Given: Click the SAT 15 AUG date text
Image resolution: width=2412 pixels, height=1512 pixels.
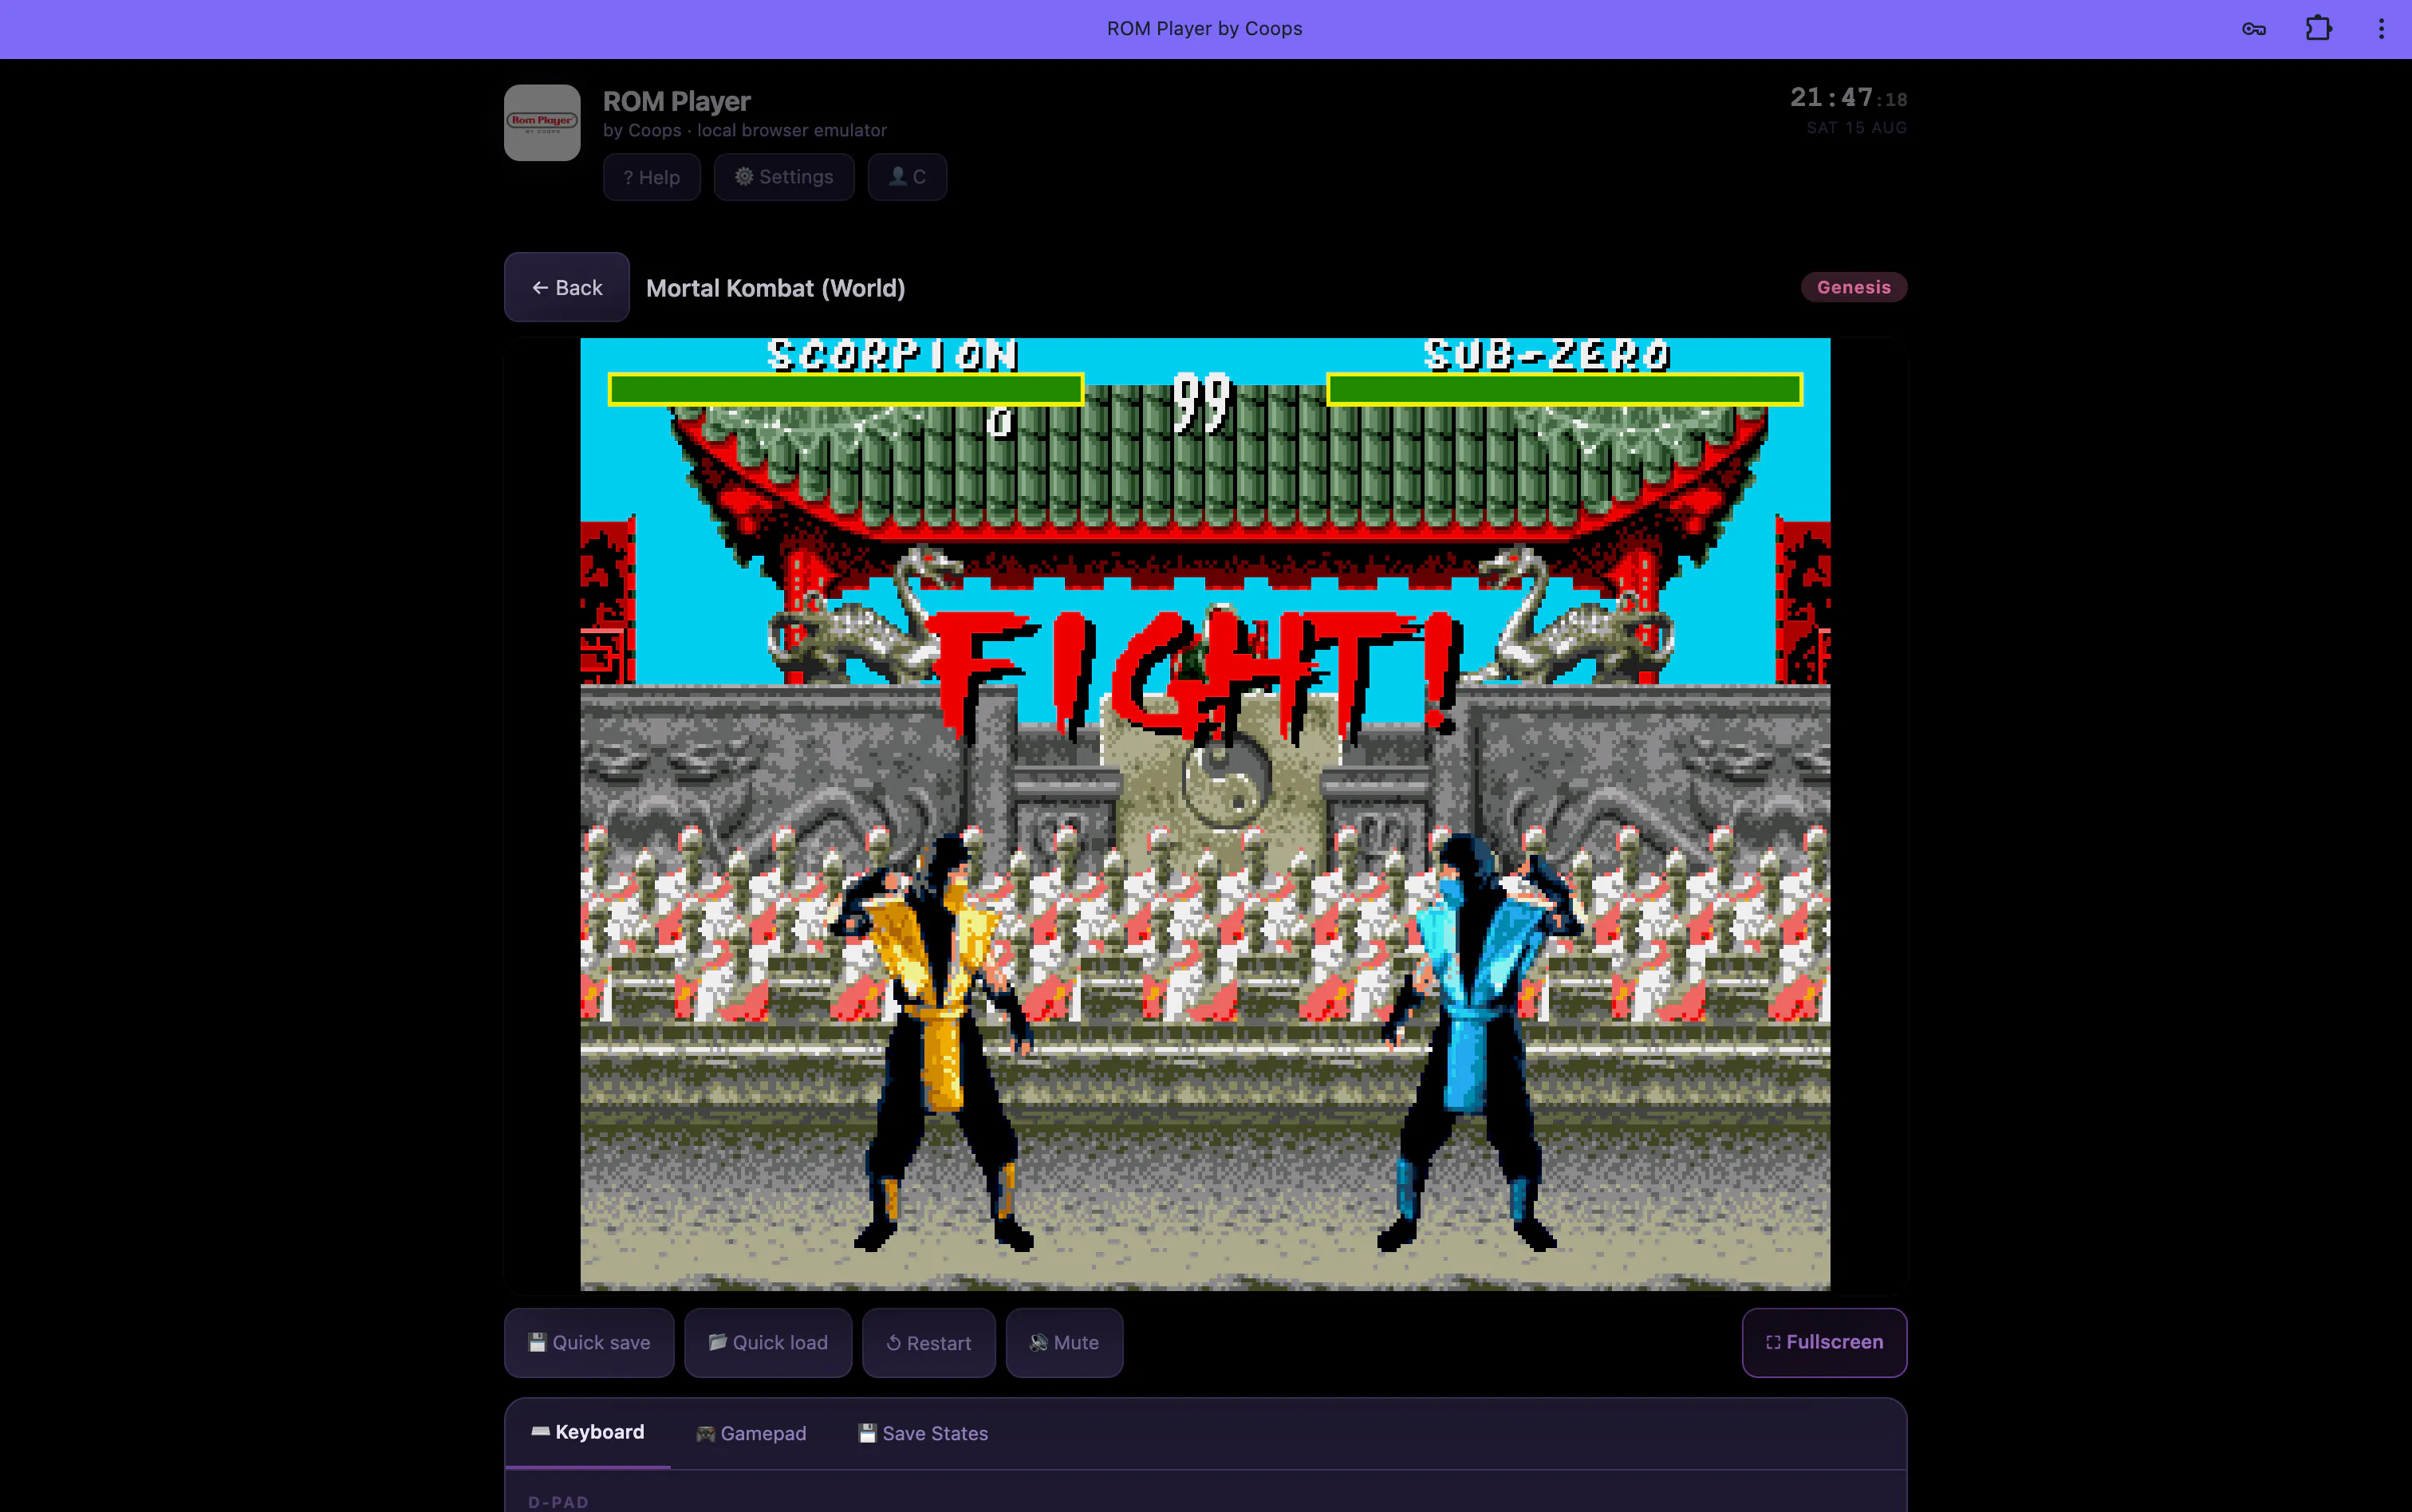Looking at the screenshot, I should point(1856,128).
